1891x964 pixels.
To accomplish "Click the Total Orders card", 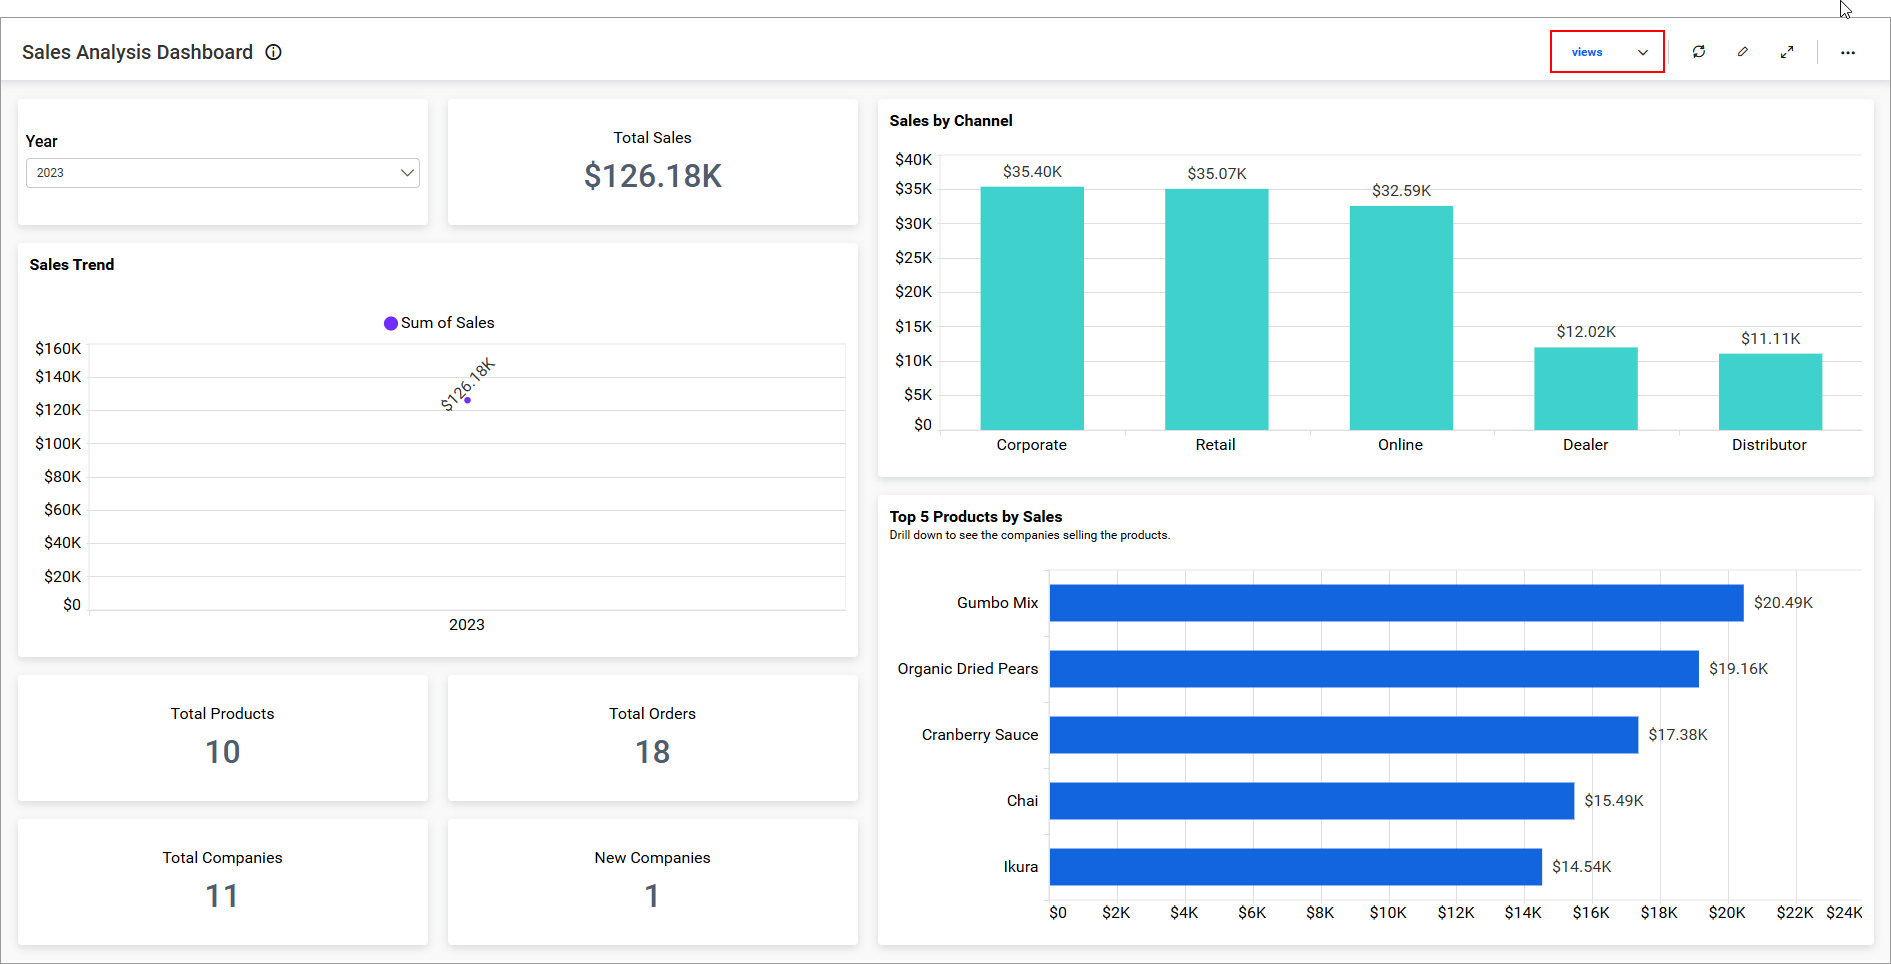I will point(652,738).
